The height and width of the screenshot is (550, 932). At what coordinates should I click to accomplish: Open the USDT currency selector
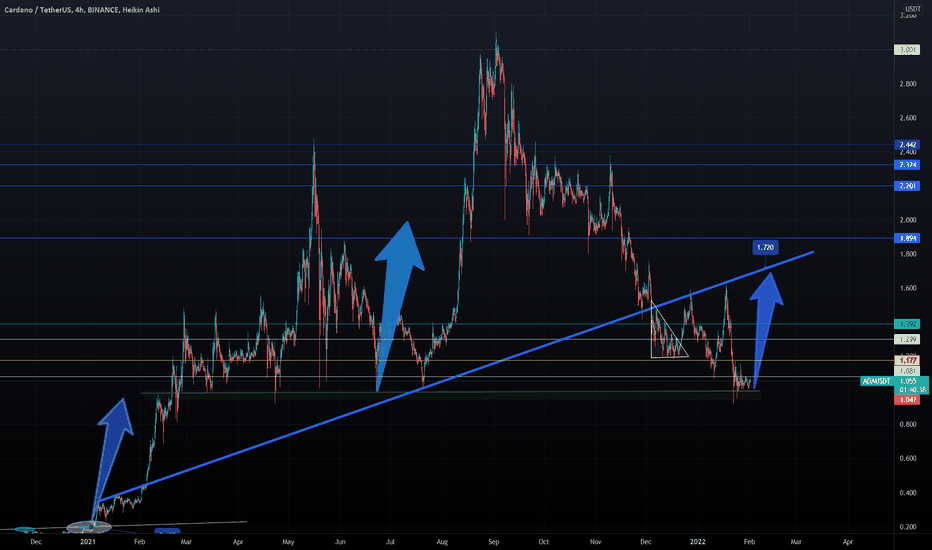pyautogui.click(x=912, y=8)
